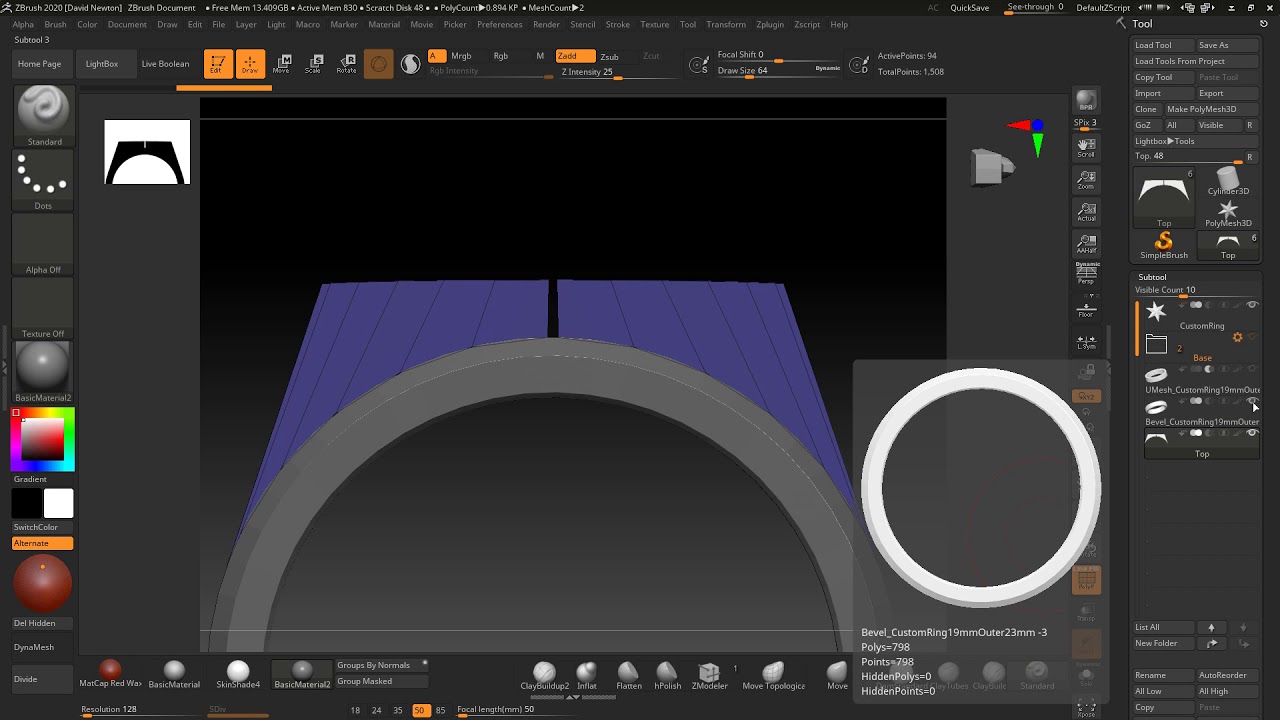Adjust the Draw Size slider
Image resolution: width=1280 pixels, height=720 pixels.
(x=779, y=71)
